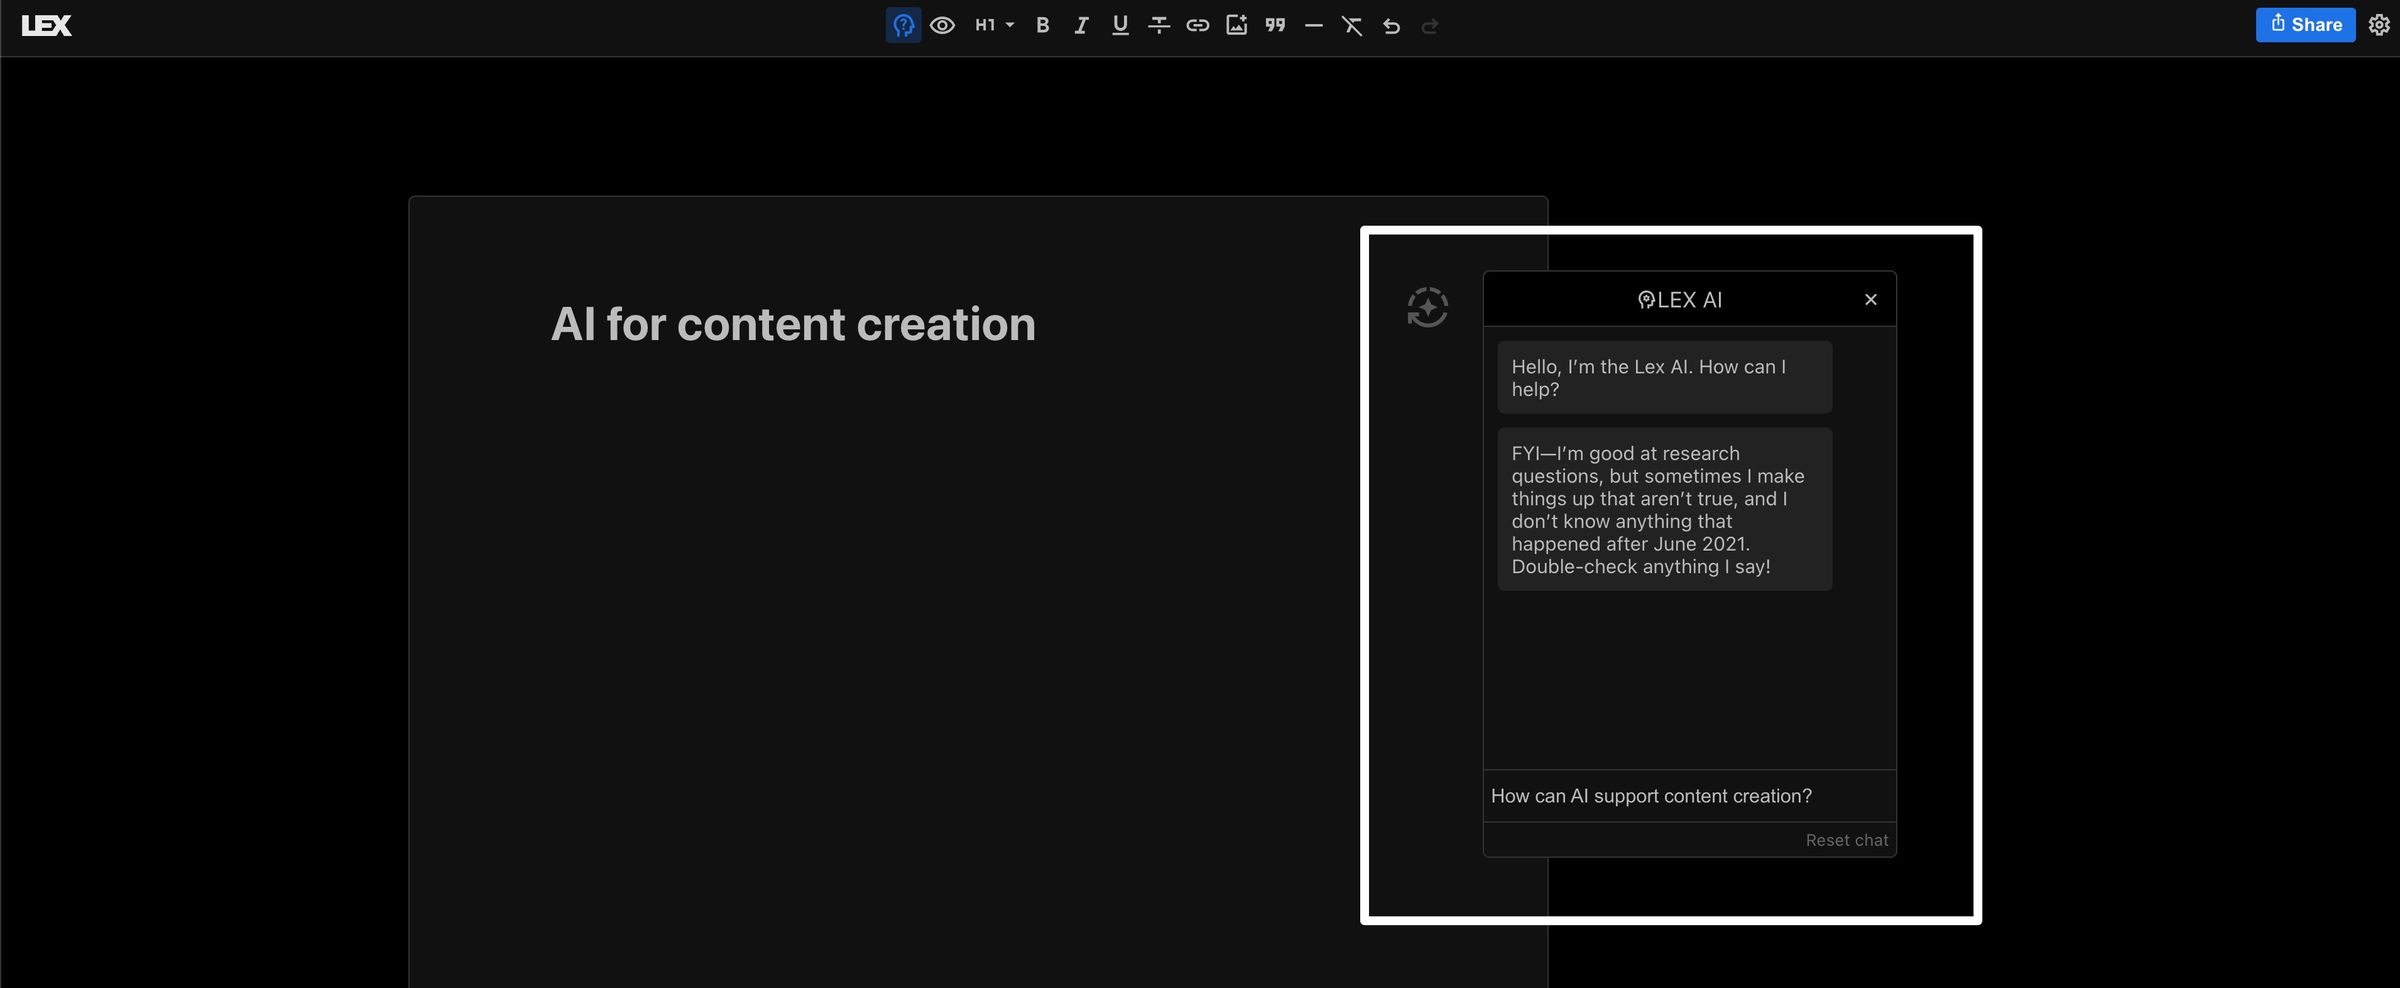Toggle the Lex AI assistant toolbar icon

click(903, 25)
